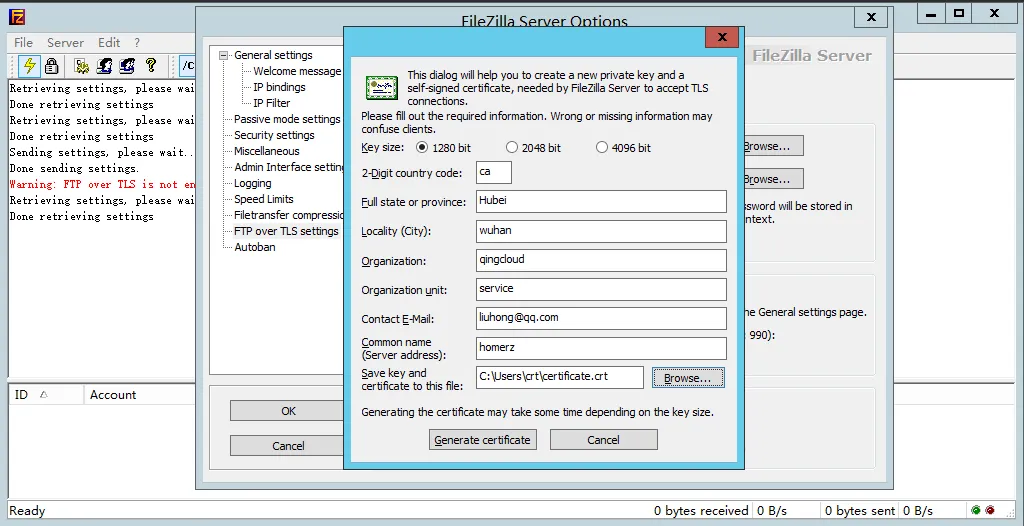Select Filetransfer compression tree item
This screenshot has width=1024, height=526.
pyautogui.click(x=289, y=215)
